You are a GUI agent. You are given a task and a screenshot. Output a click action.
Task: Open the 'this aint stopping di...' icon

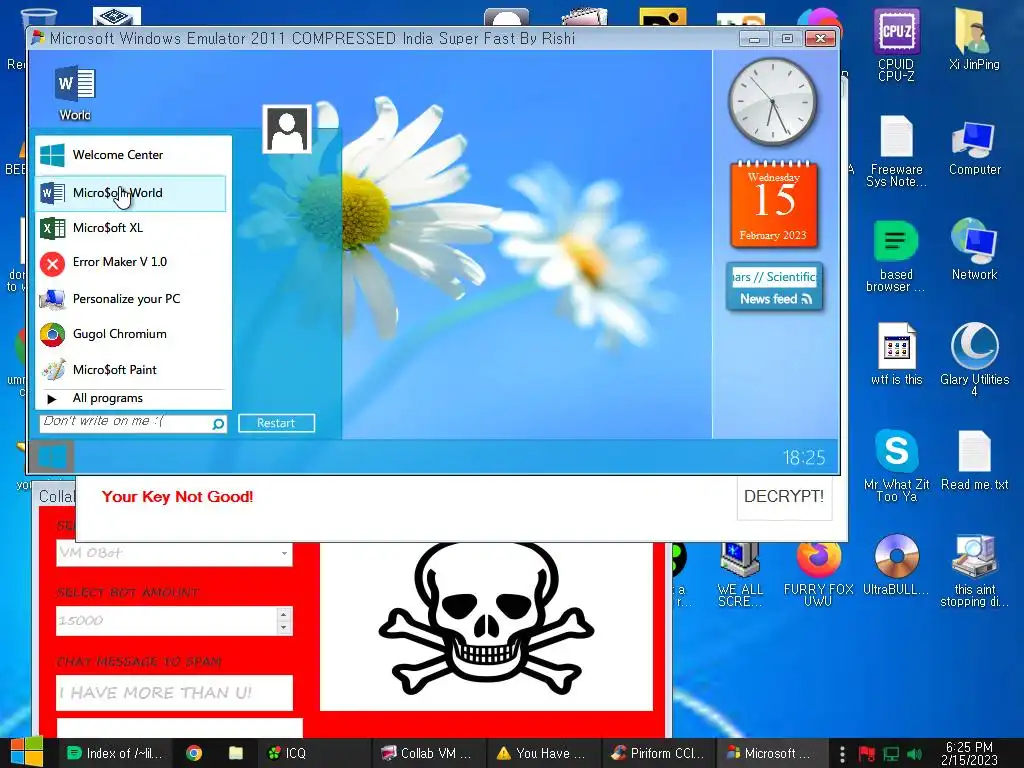pyautogui.click(x=974, y=571)
